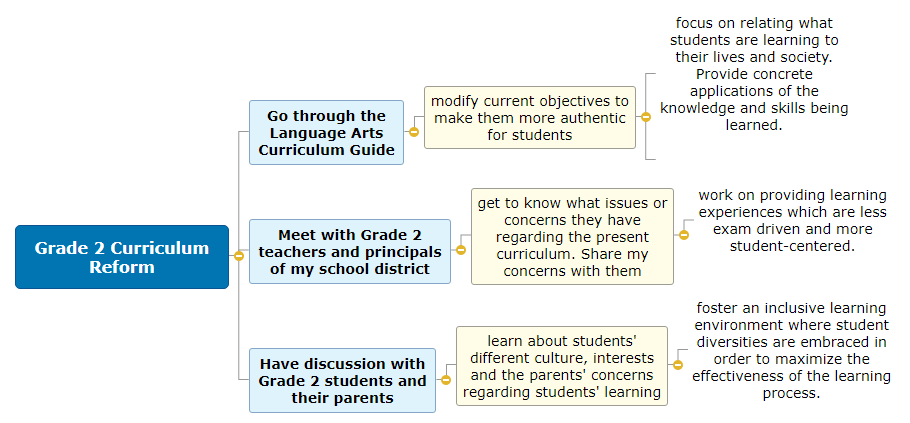Collapse the discussion with students and parents branch

click(x=445, y=379)
